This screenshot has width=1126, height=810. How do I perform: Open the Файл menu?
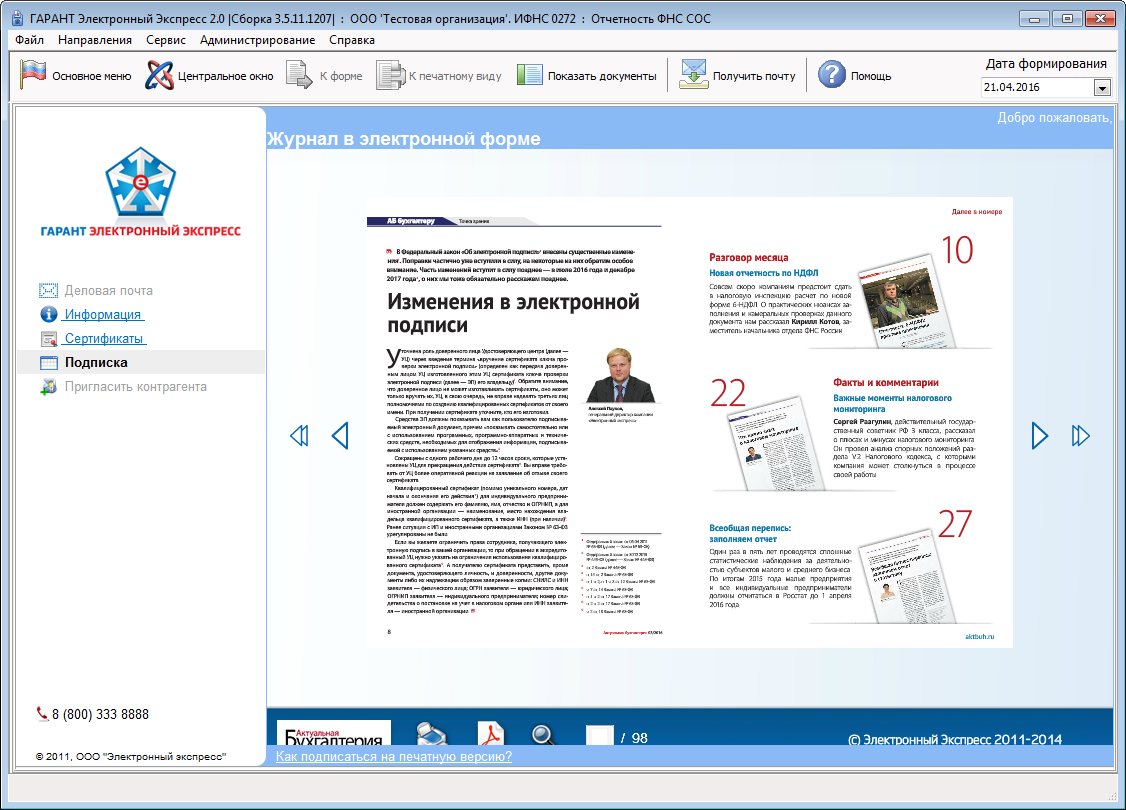[x=29, y=40]
